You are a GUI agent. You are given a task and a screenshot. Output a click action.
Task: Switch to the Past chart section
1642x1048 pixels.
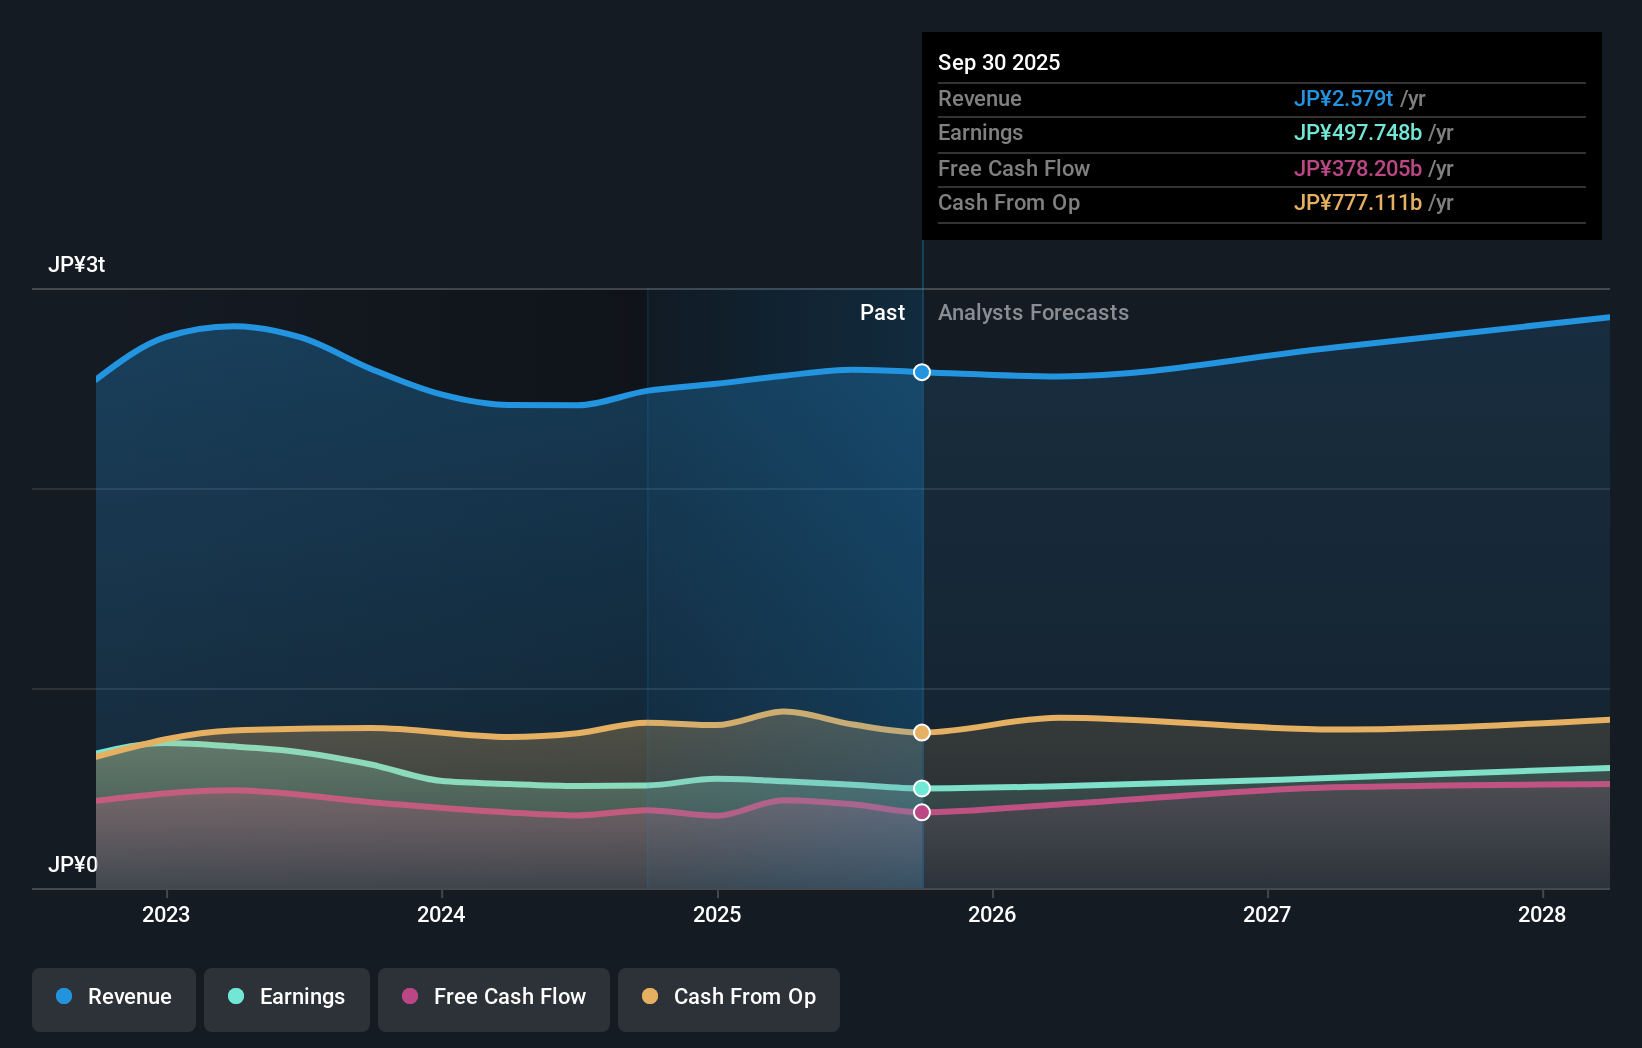click(881, 313)
